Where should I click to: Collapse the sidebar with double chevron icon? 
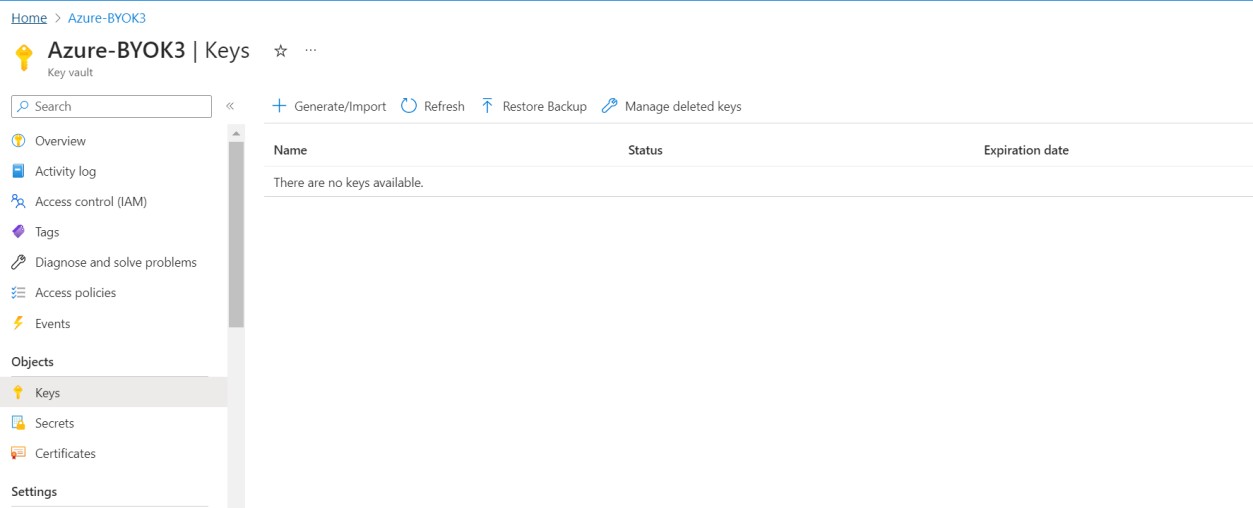[x=230, y=106]
